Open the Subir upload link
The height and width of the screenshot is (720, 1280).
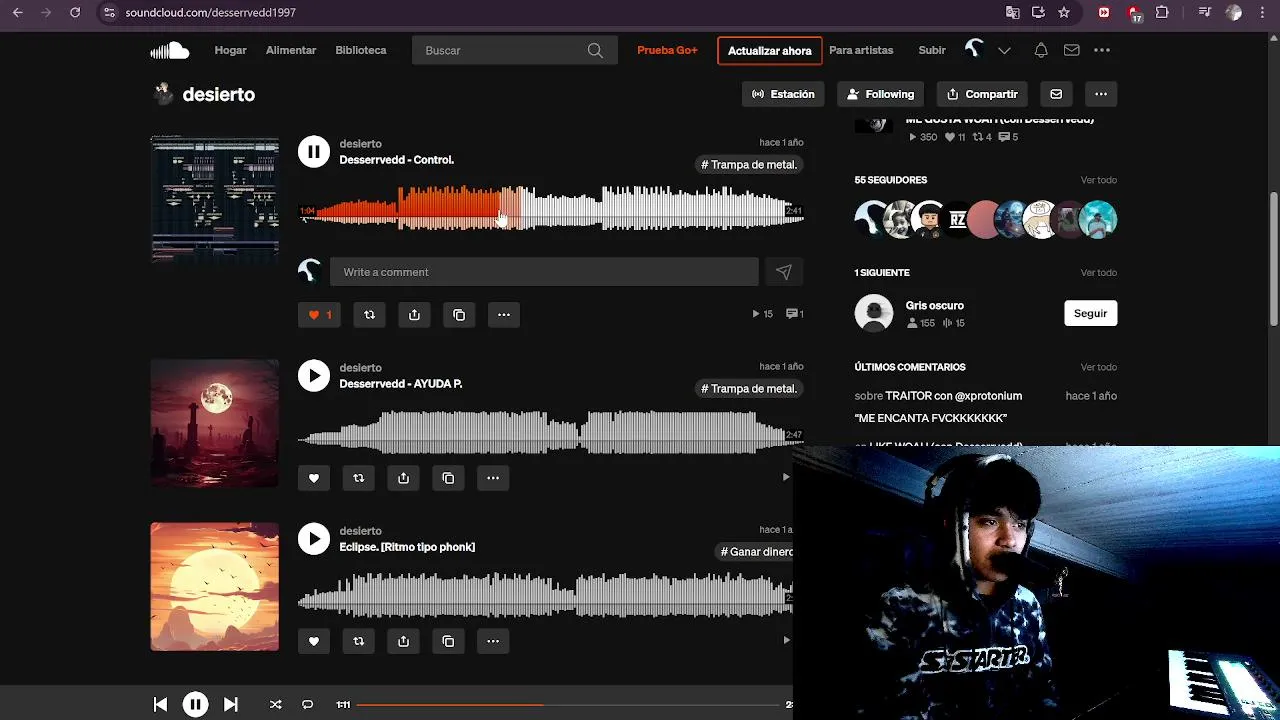click(932, 50)
